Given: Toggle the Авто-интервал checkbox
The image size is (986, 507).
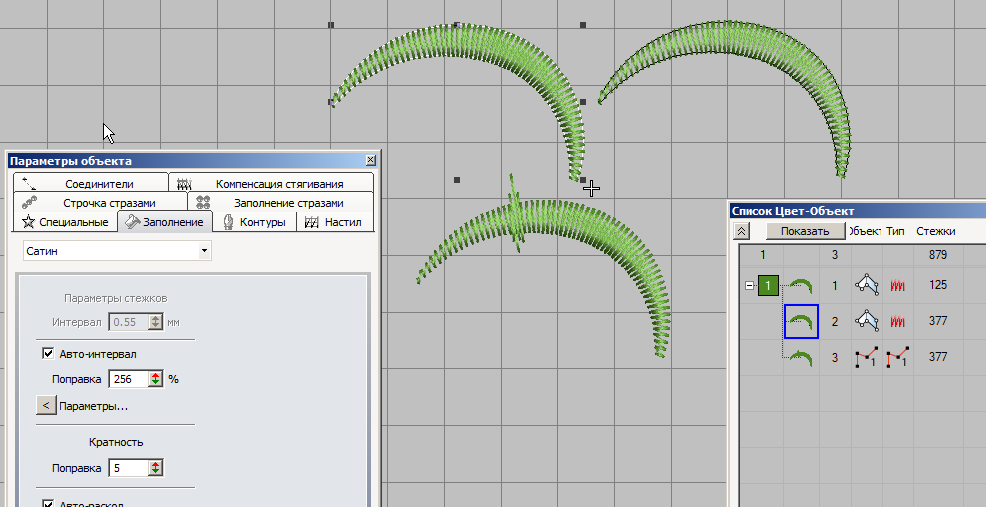Looking at the screenshot, I should click(x=47, y=354).
